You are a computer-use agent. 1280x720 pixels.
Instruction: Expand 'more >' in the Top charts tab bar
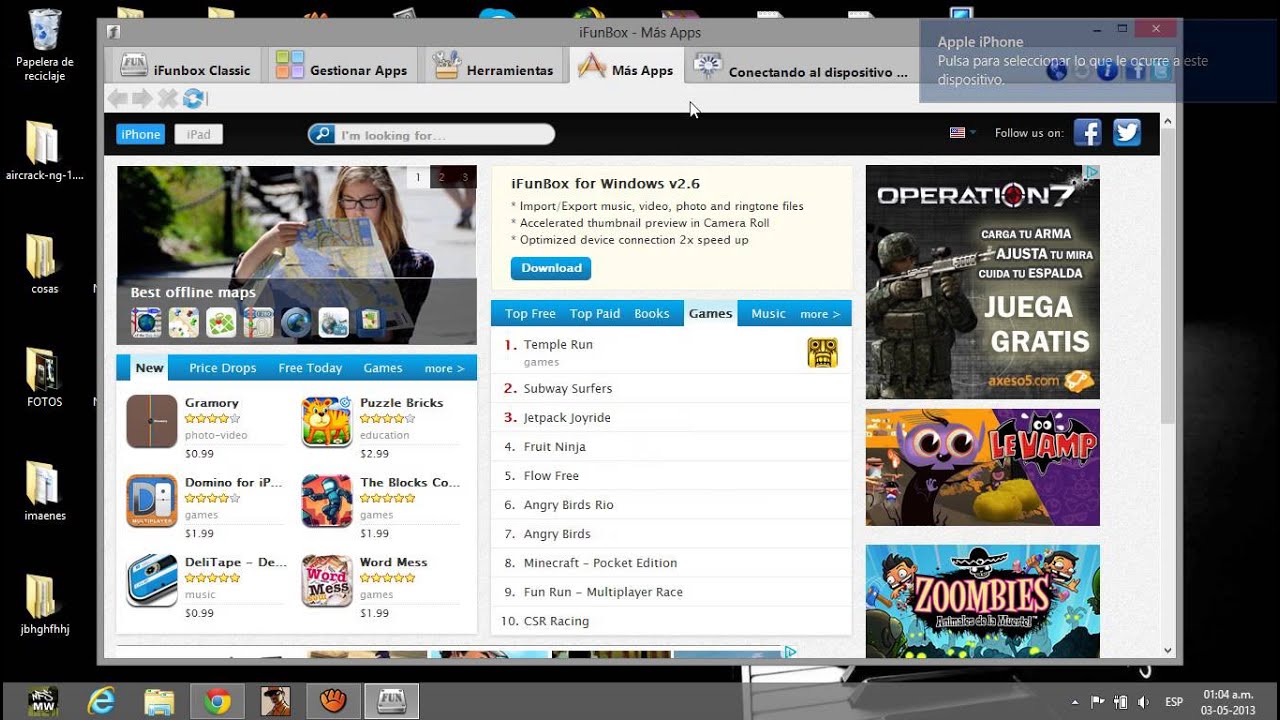[x=820, y=313]
